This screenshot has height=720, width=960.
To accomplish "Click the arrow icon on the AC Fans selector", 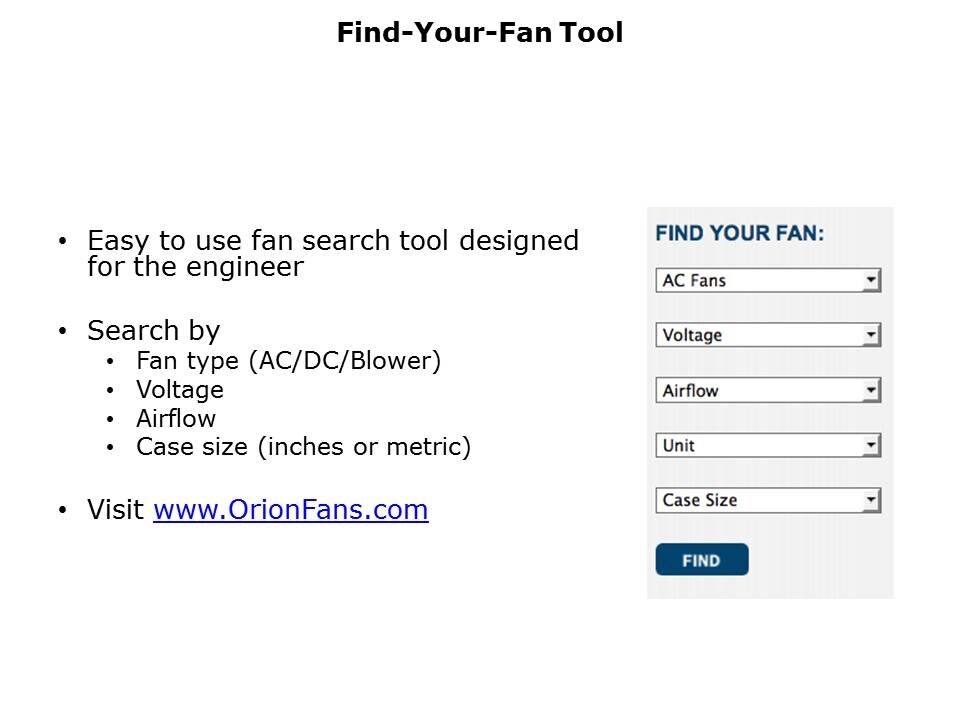I will pos(872,280).
